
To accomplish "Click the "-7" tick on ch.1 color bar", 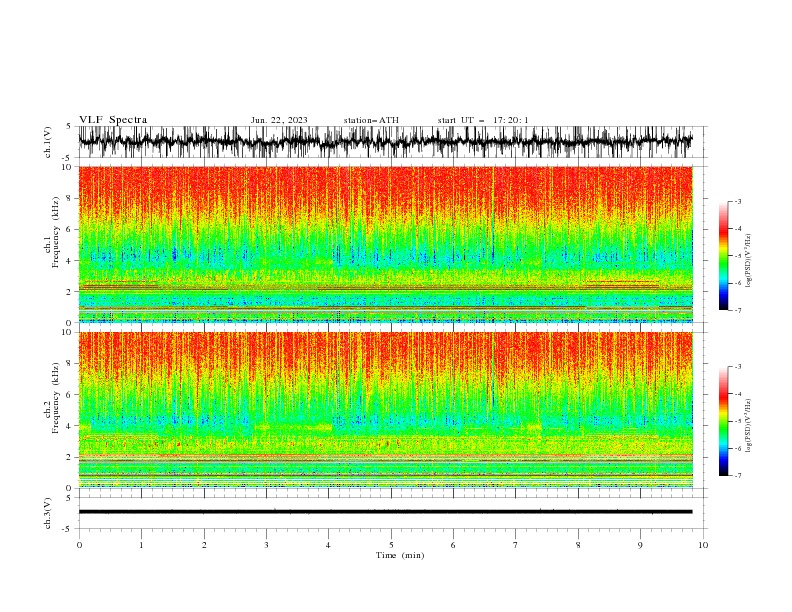I will (738, 310).
